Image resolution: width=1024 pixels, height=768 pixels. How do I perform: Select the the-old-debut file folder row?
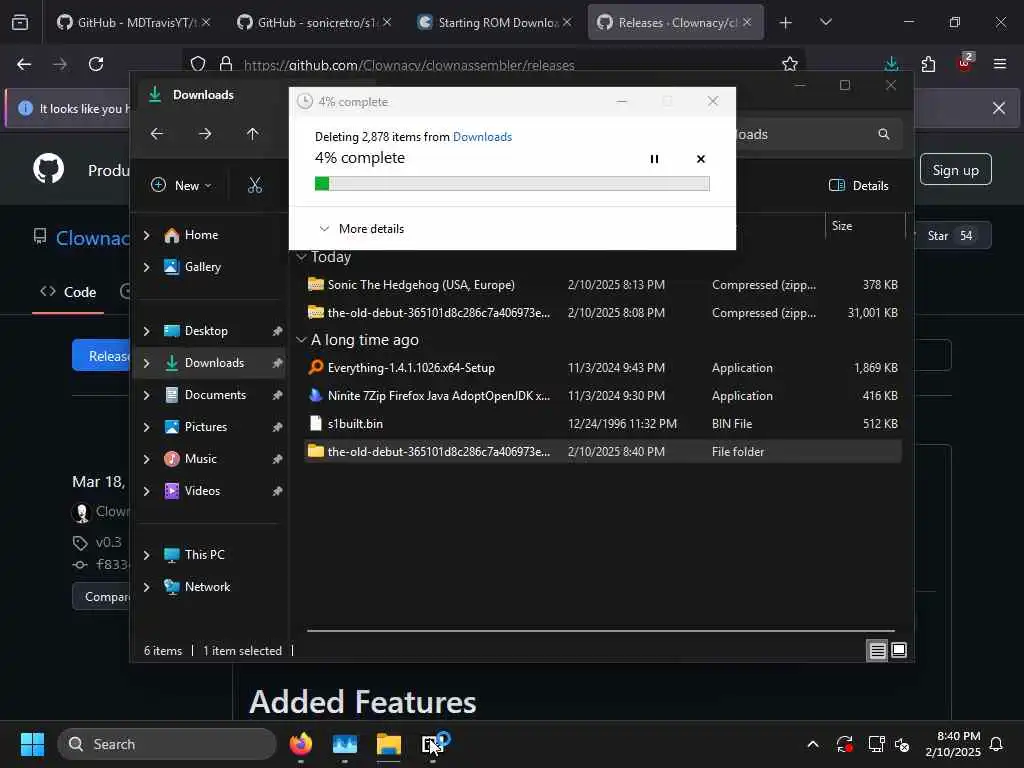[602, 451]
